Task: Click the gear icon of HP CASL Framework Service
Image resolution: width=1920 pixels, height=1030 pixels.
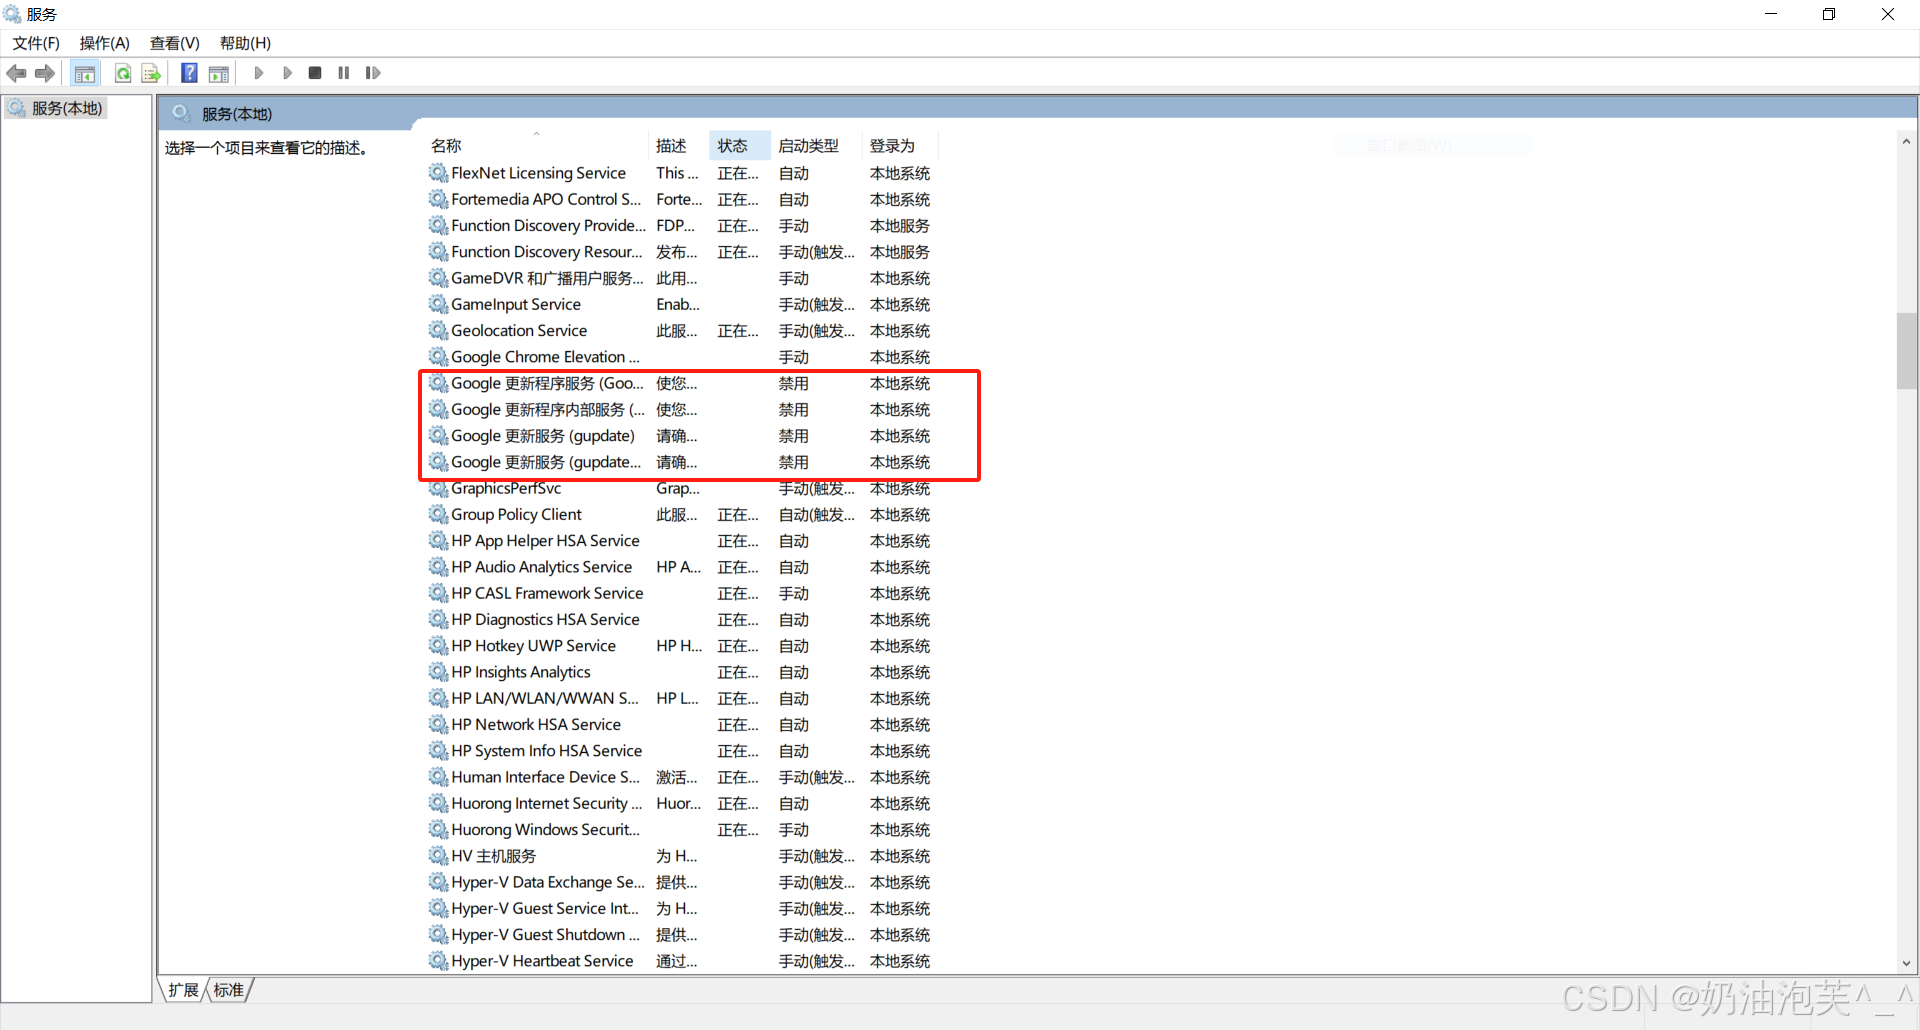Action: pos(438,593)
